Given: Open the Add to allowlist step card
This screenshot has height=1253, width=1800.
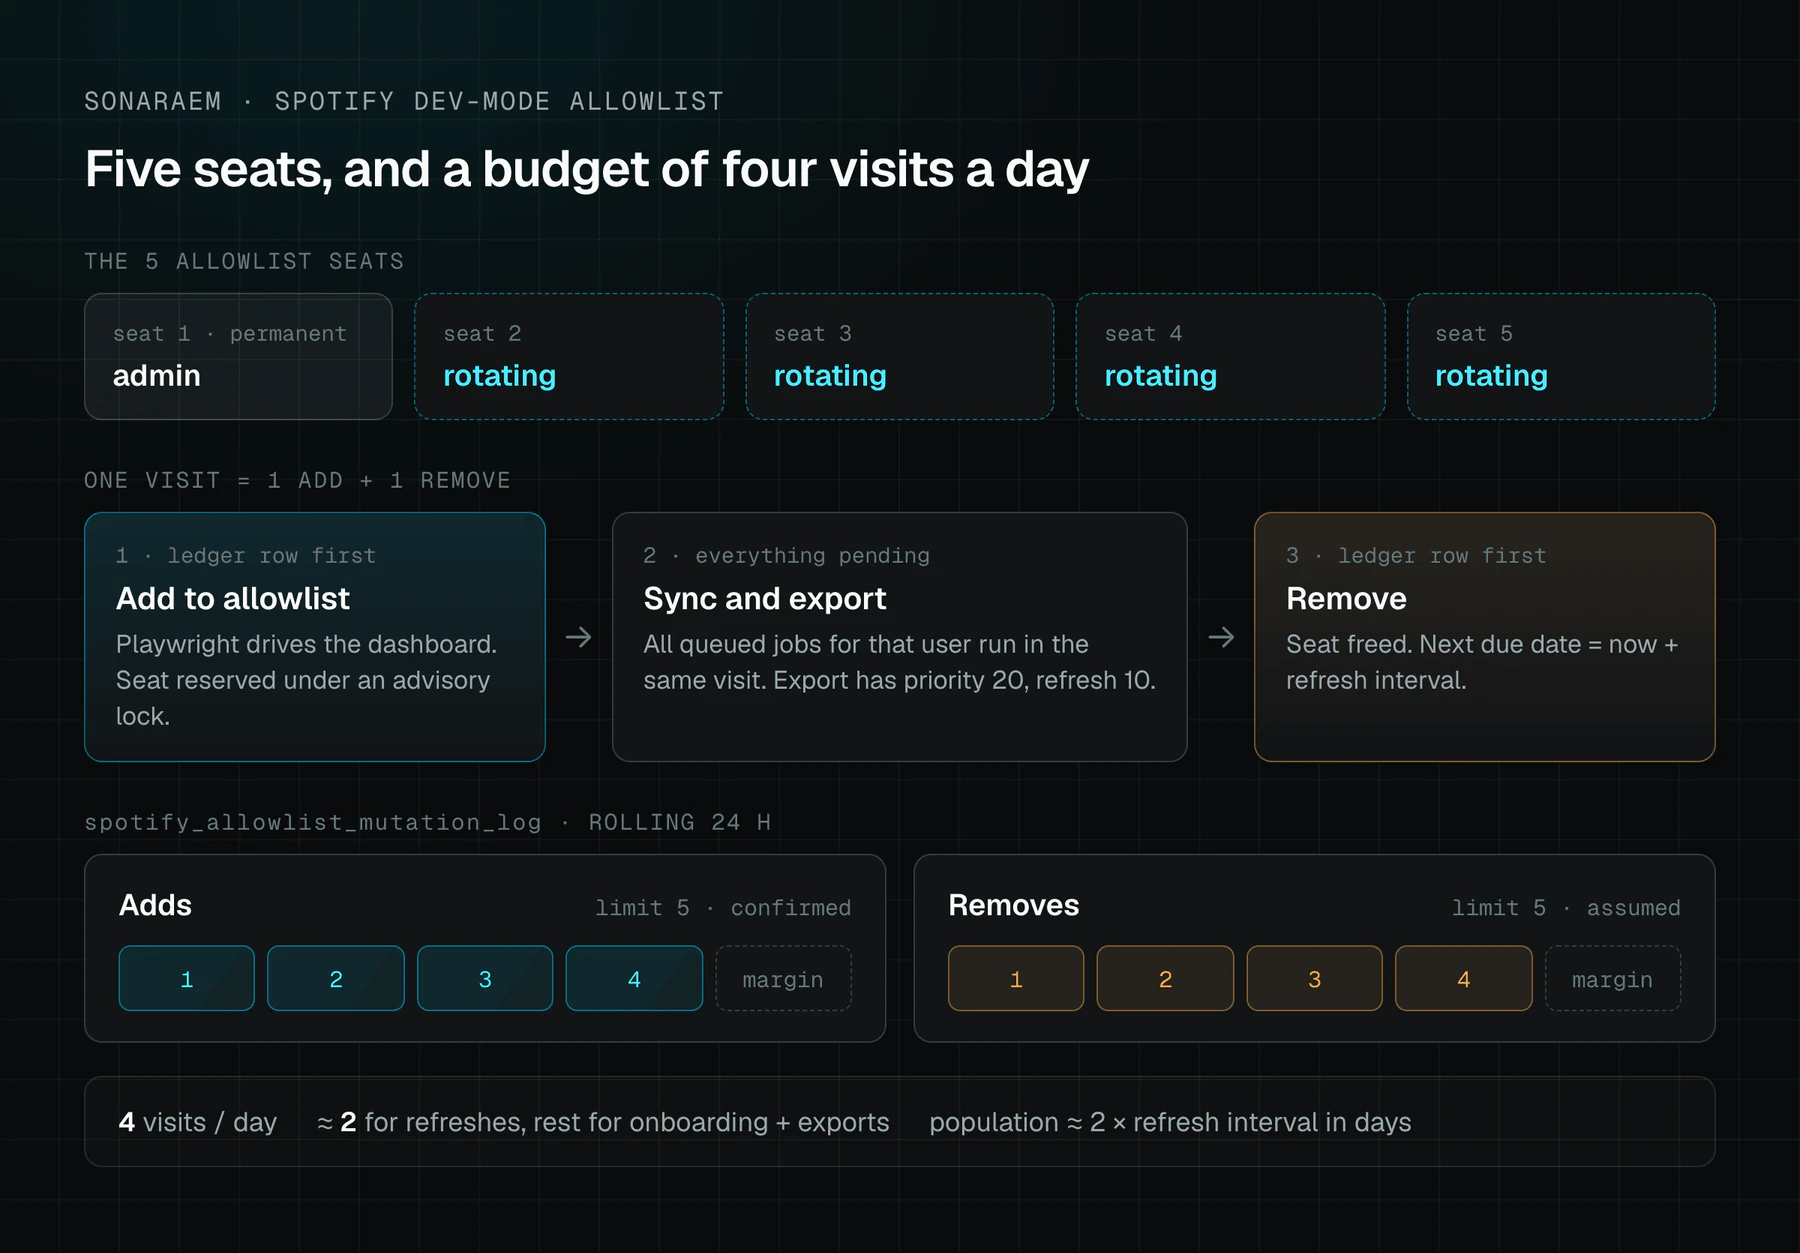Looking at the screenshot, I should coord(315,637).
